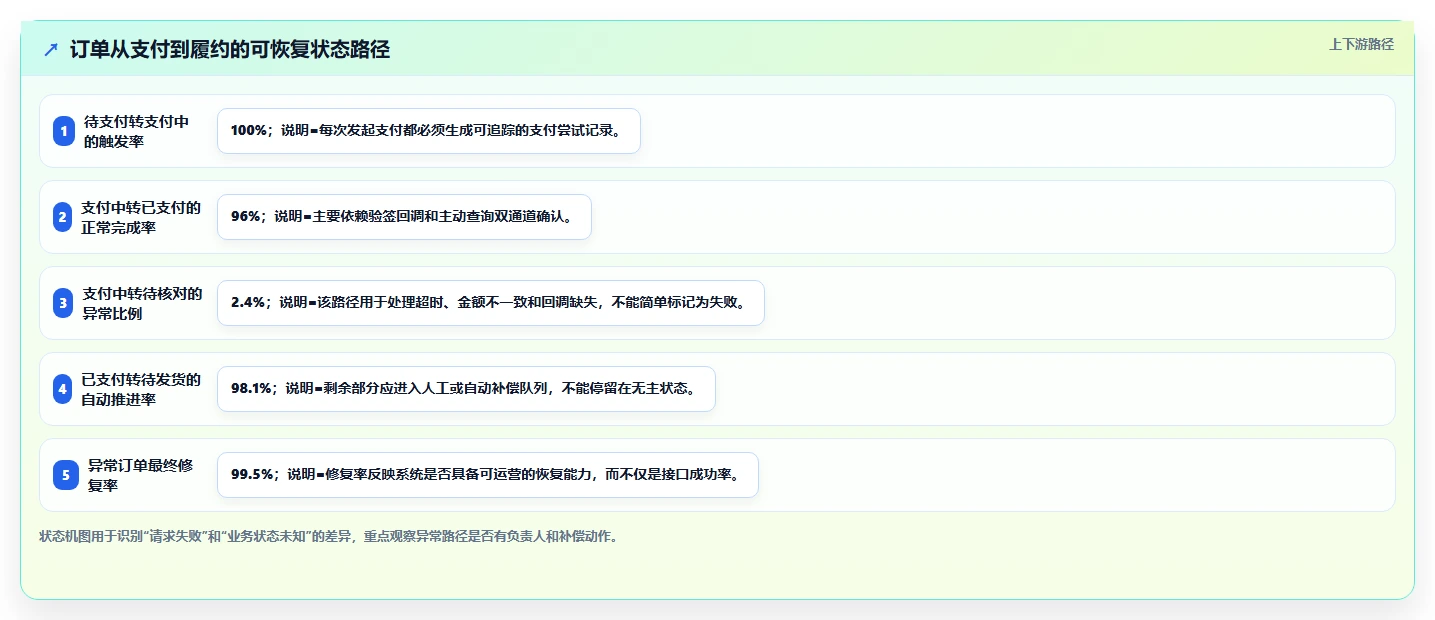Select step badge number 2
Screen dimensions: 1435x620
coord(63,217)
